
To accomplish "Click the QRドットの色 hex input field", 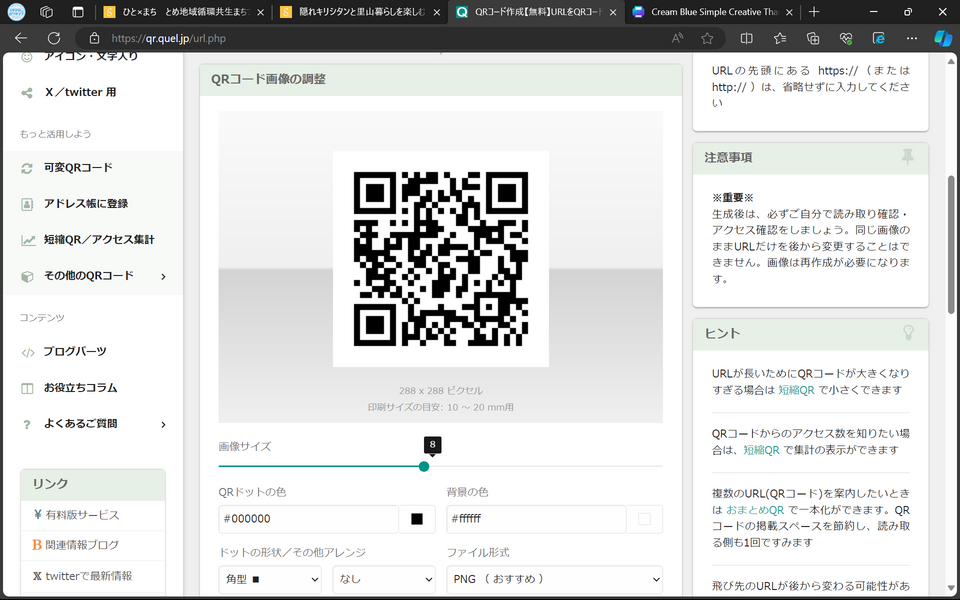I will point(307,519).
